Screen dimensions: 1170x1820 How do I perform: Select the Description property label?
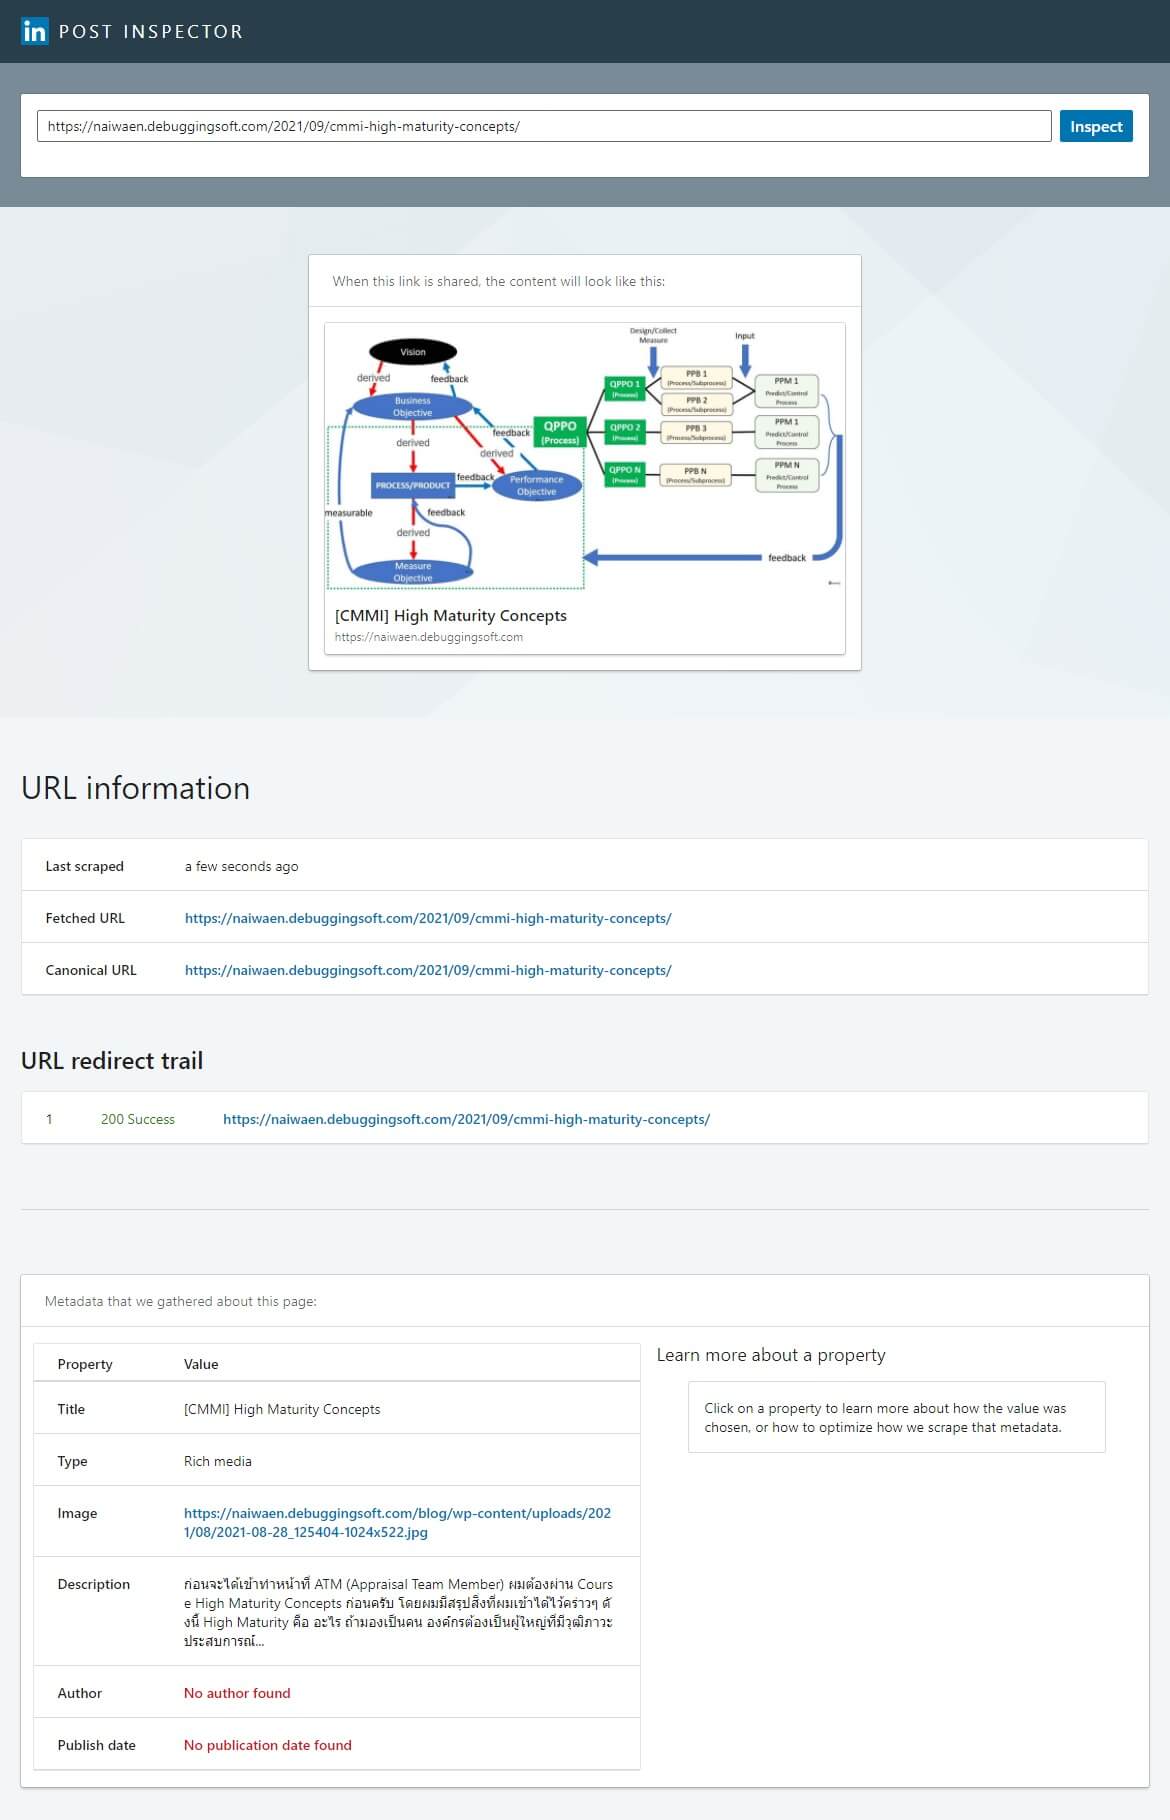click(94, 1584)
